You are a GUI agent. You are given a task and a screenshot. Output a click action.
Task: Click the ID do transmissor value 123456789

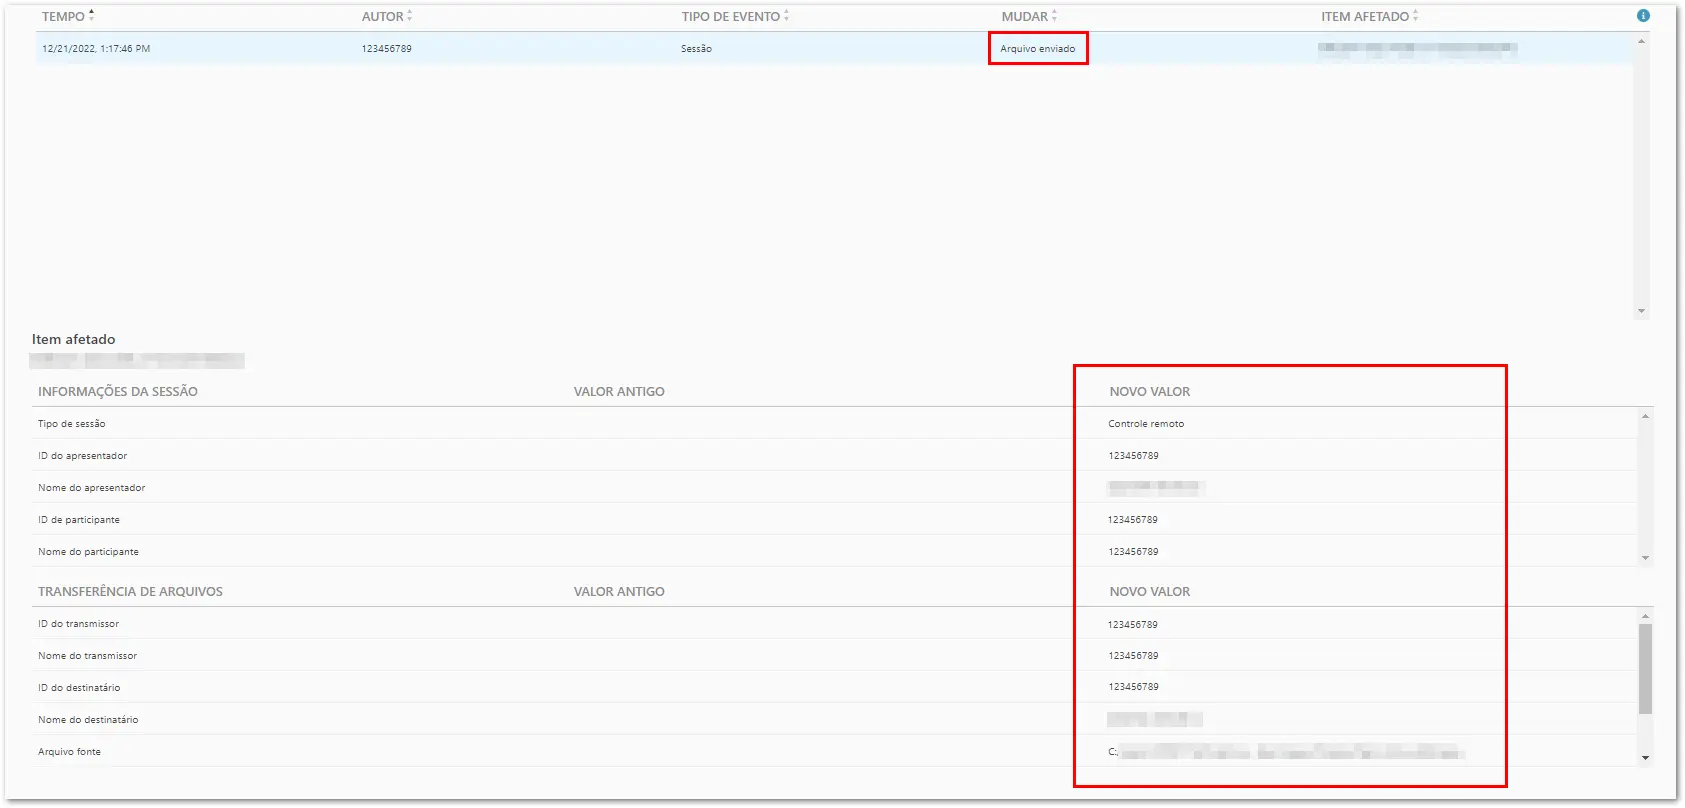(x=1133, y=624)
